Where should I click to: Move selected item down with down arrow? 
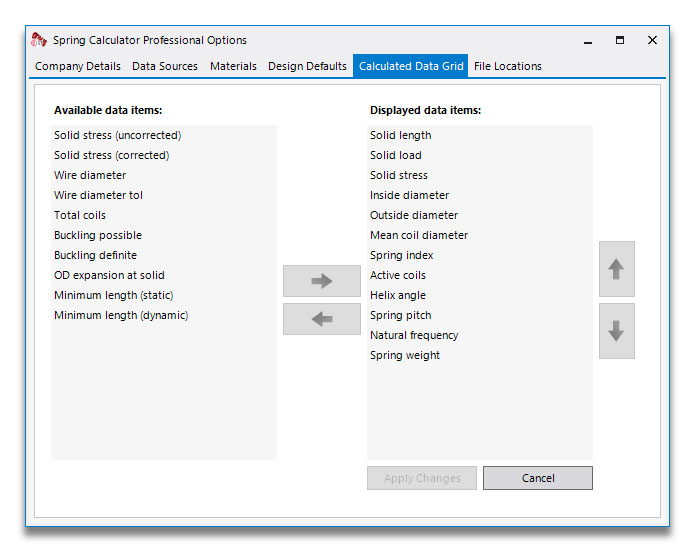617,331
